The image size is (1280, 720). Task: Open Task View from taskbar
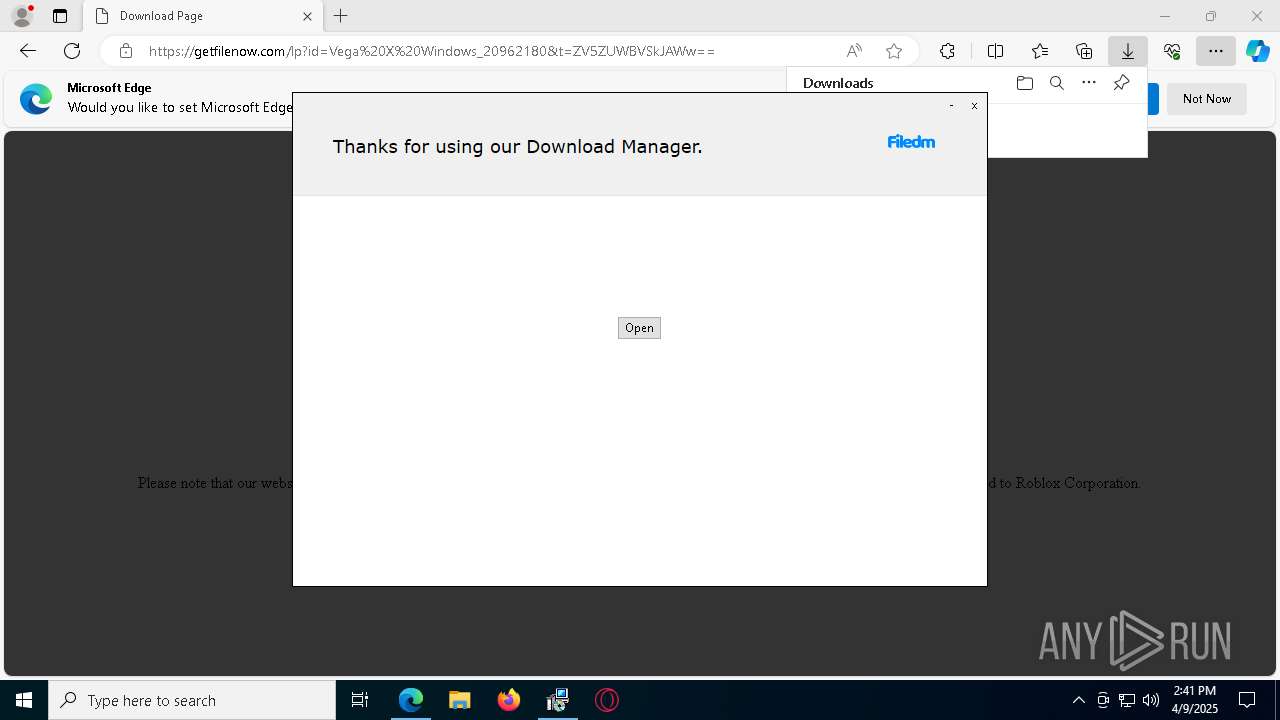coord(360,700)
